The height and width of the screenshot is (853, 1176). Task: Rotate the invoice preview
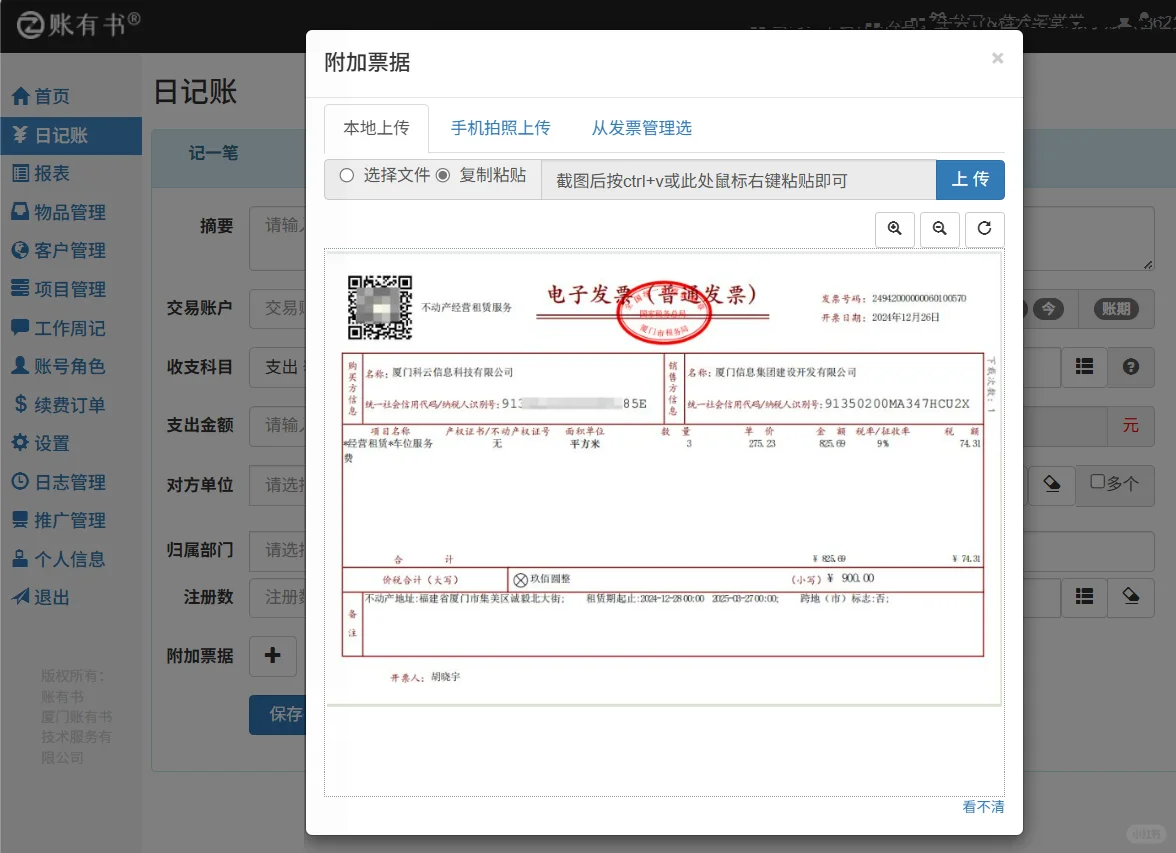[984, 229]
